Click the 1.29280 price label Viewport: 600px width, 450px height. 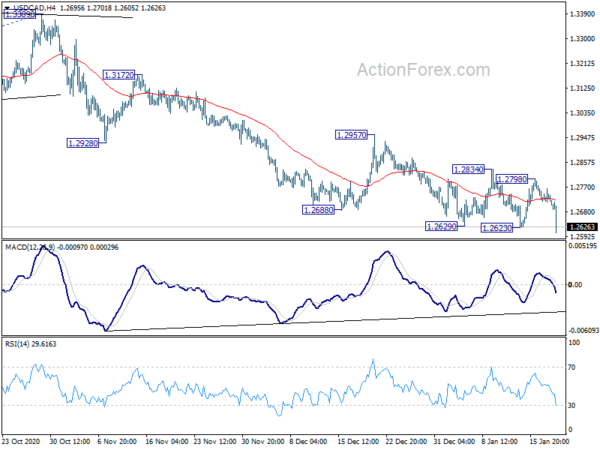[x=83, y=143]
